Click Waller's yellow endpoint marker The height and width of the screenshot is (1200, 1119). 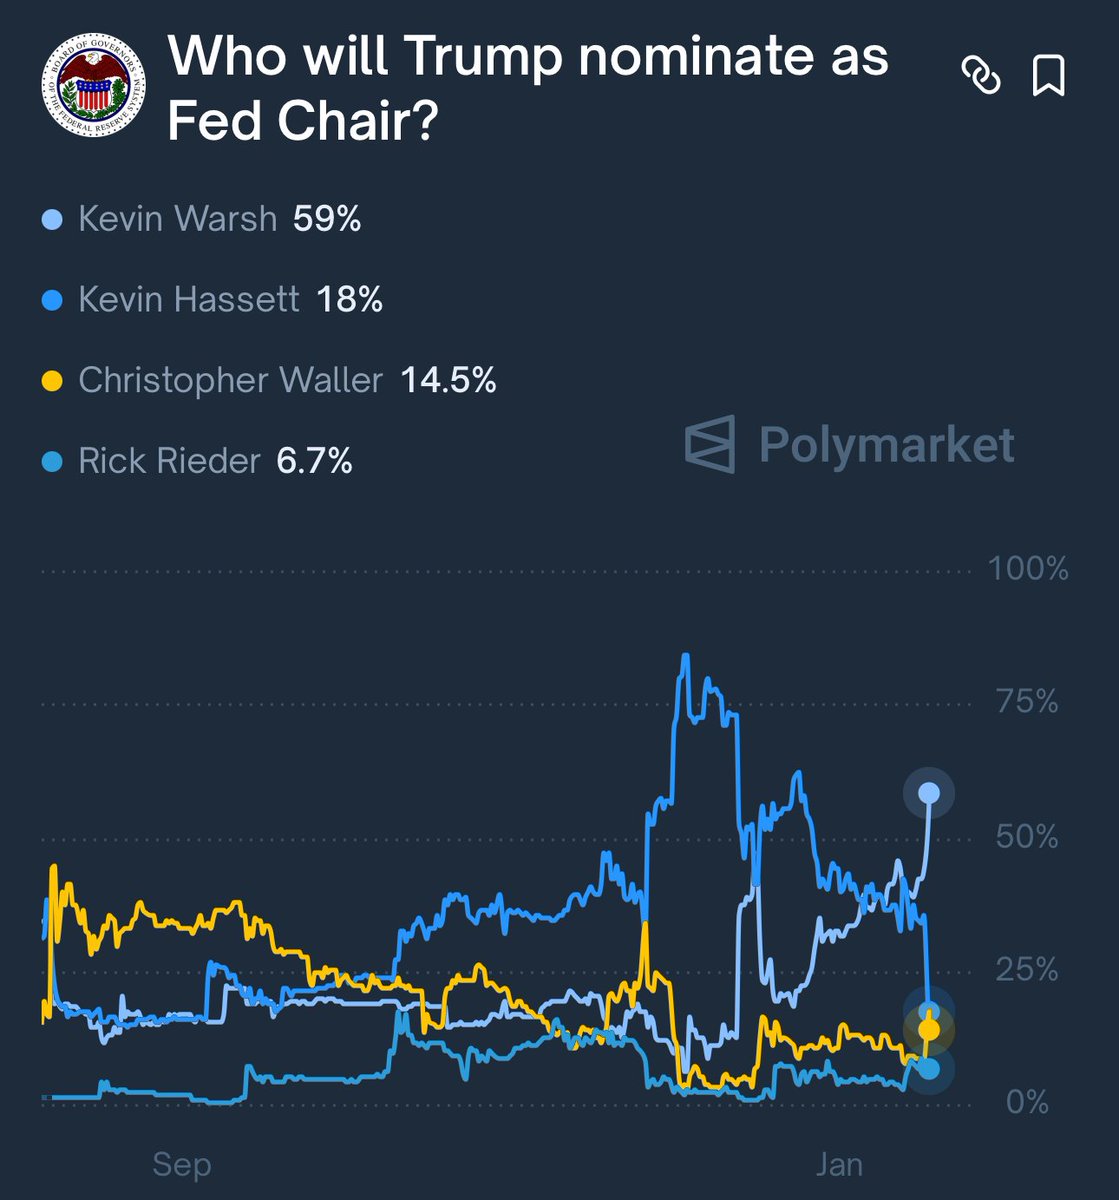point(929,1029)
